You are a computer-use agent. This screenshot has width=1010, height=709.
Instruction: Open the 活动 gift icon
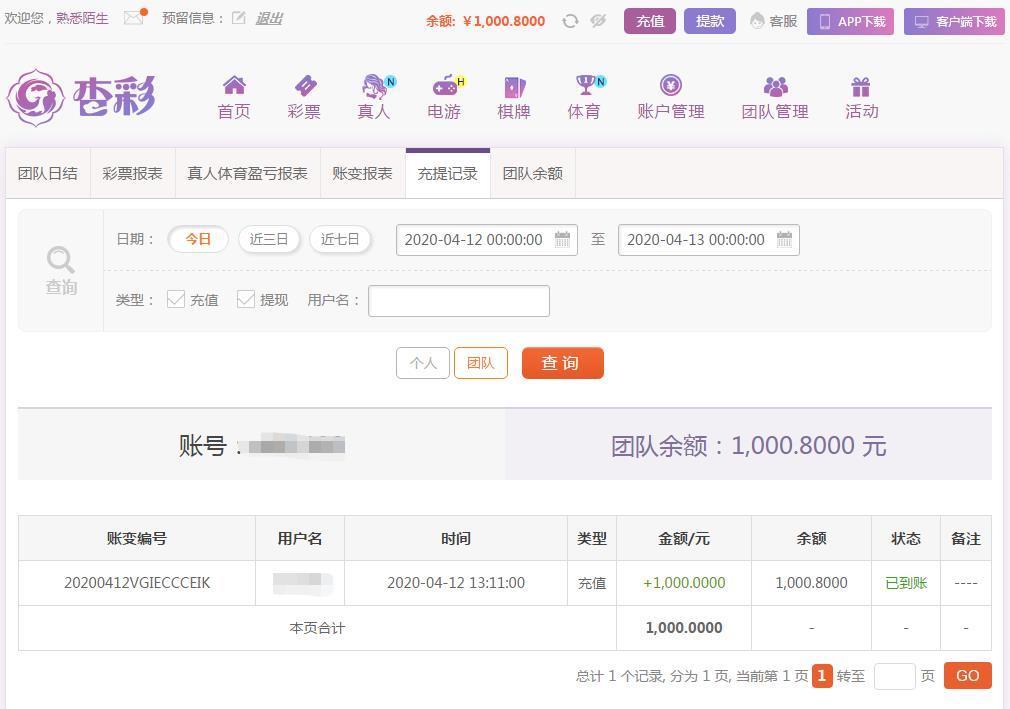pos(861,86)
